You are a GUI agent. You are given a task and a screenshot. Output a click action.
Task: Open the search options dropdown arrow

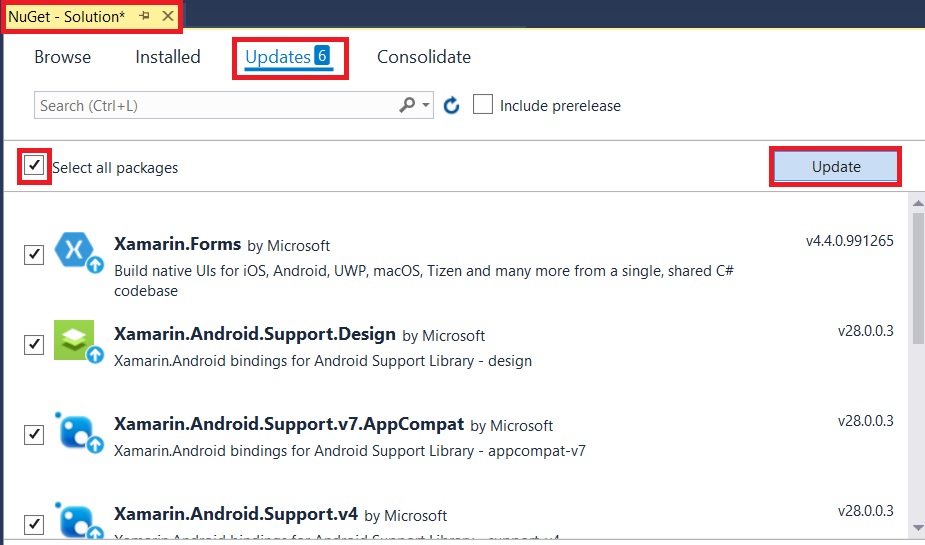[x=426, y=106]
